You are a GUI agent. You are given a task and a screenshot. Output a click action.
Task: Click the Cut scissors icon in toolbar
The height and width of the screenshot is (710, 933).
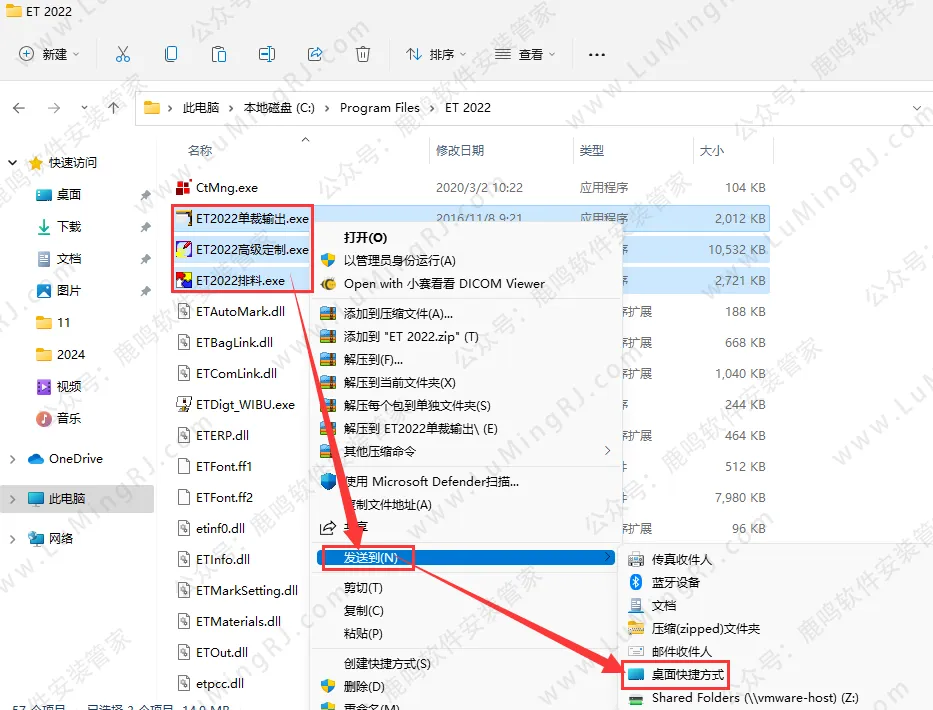coord(123,54)
